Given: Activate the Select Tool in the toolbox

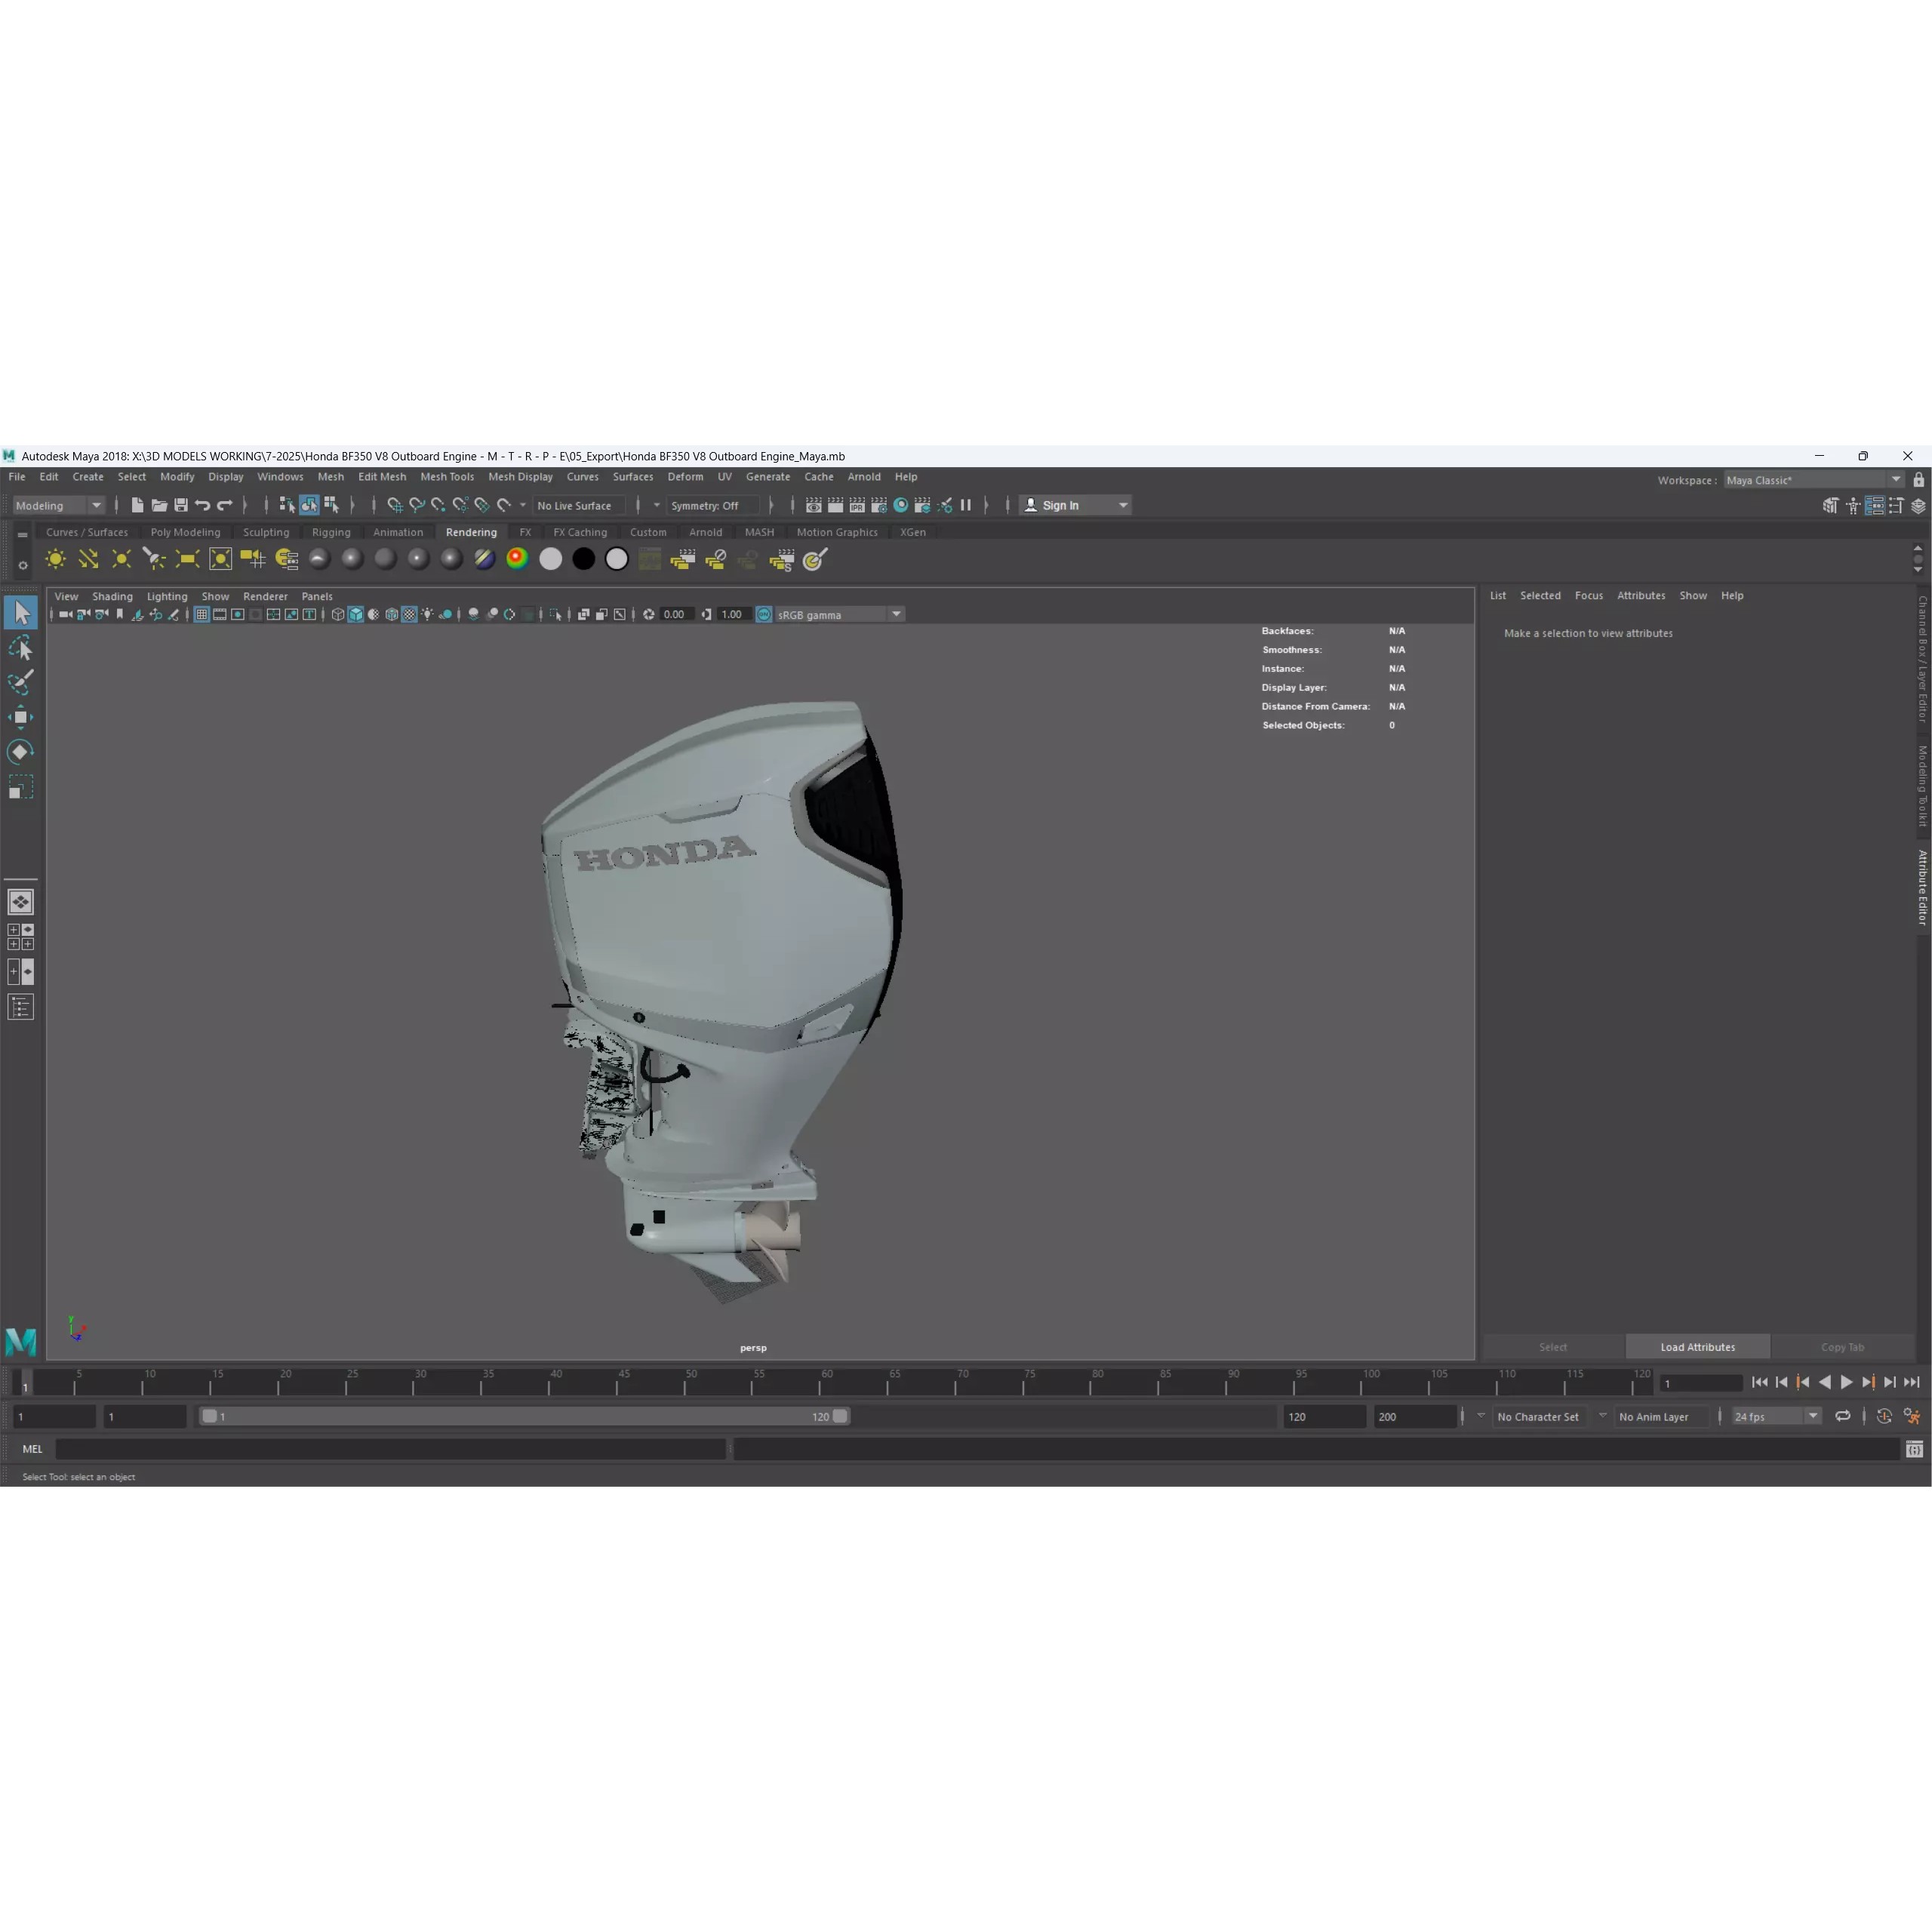Looking at the screenshot, I should (x=22, y=612).
